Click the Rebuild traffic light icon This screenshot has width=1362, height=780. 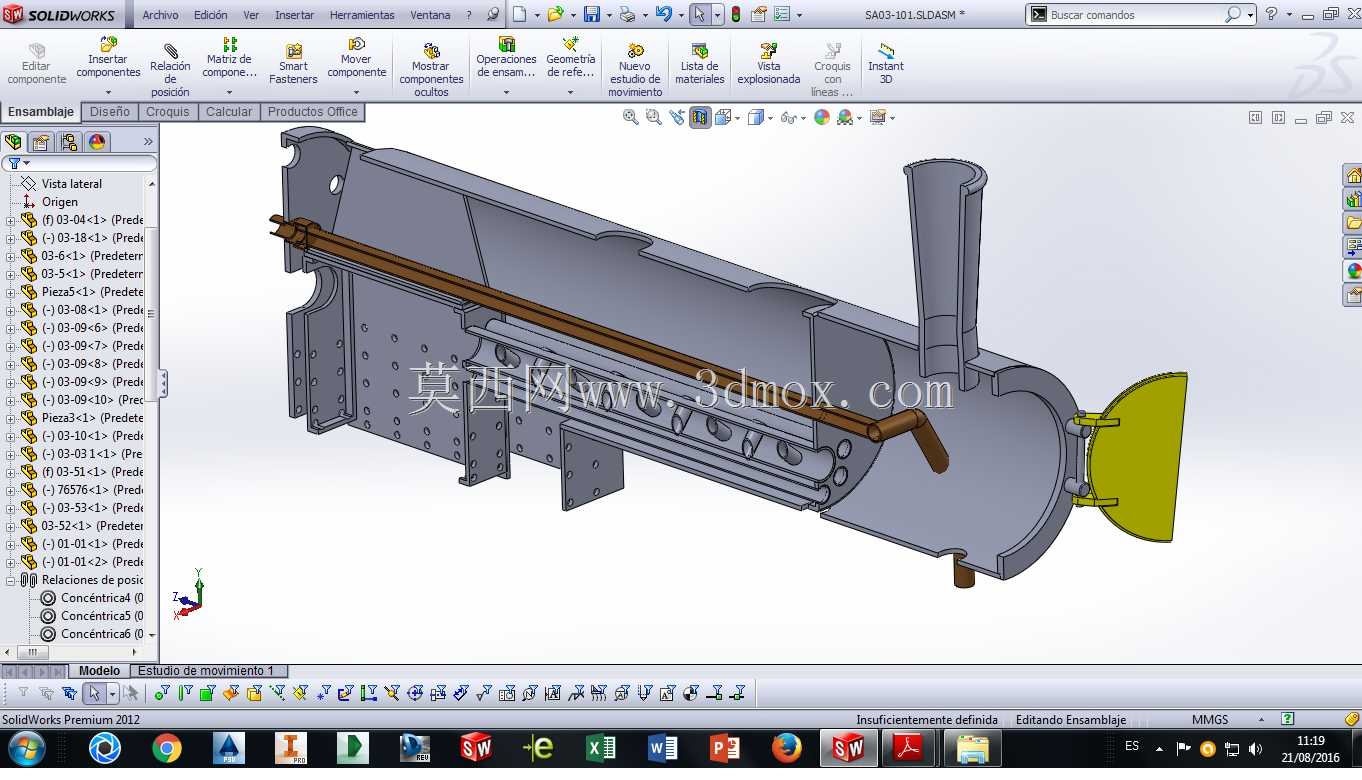pyautogui.click(x=736, y=14)
